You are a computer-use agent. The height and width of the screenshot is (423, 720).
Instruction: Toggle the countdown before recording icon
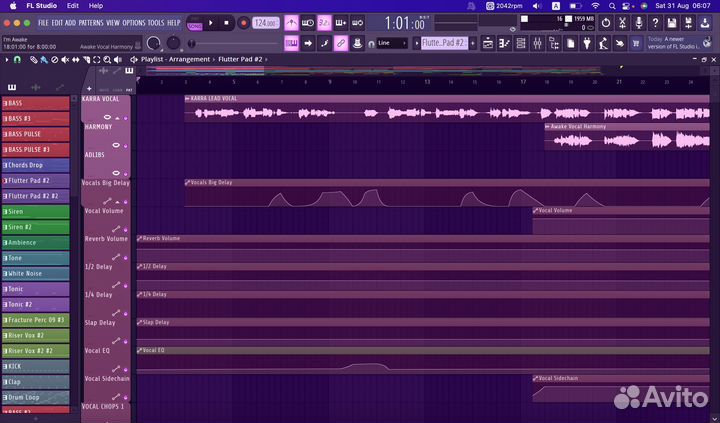[x=324, y=23]
